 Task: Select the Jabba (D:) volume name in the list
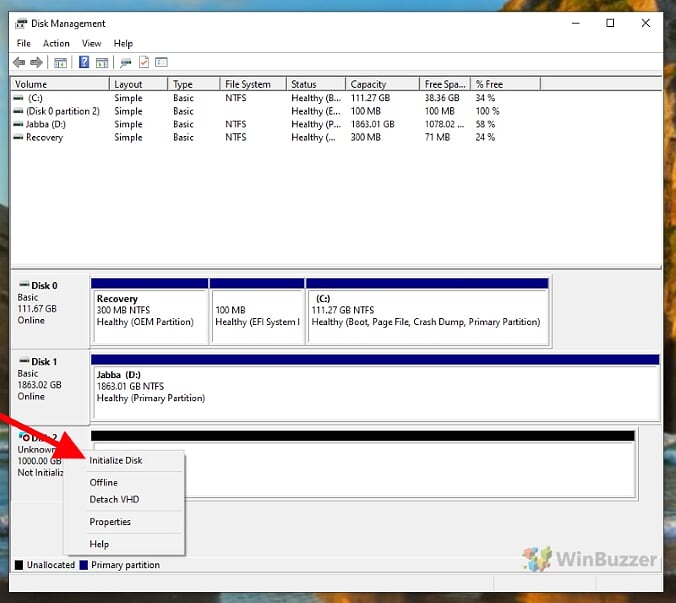click(x=46, y=124)
